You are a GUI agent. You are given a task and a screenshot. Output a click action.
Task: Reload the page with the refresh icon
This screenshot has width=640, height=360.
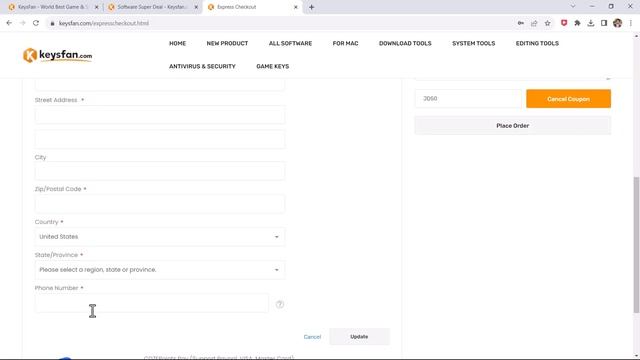pyautogui.click(x=36, y=23)
